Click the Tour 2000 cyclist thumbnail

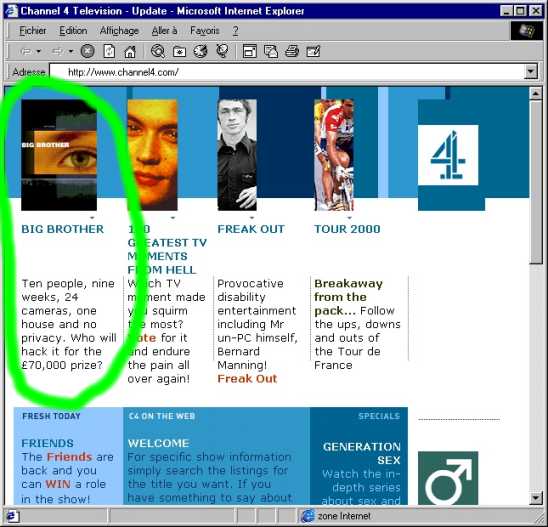(x=334, y=155)
